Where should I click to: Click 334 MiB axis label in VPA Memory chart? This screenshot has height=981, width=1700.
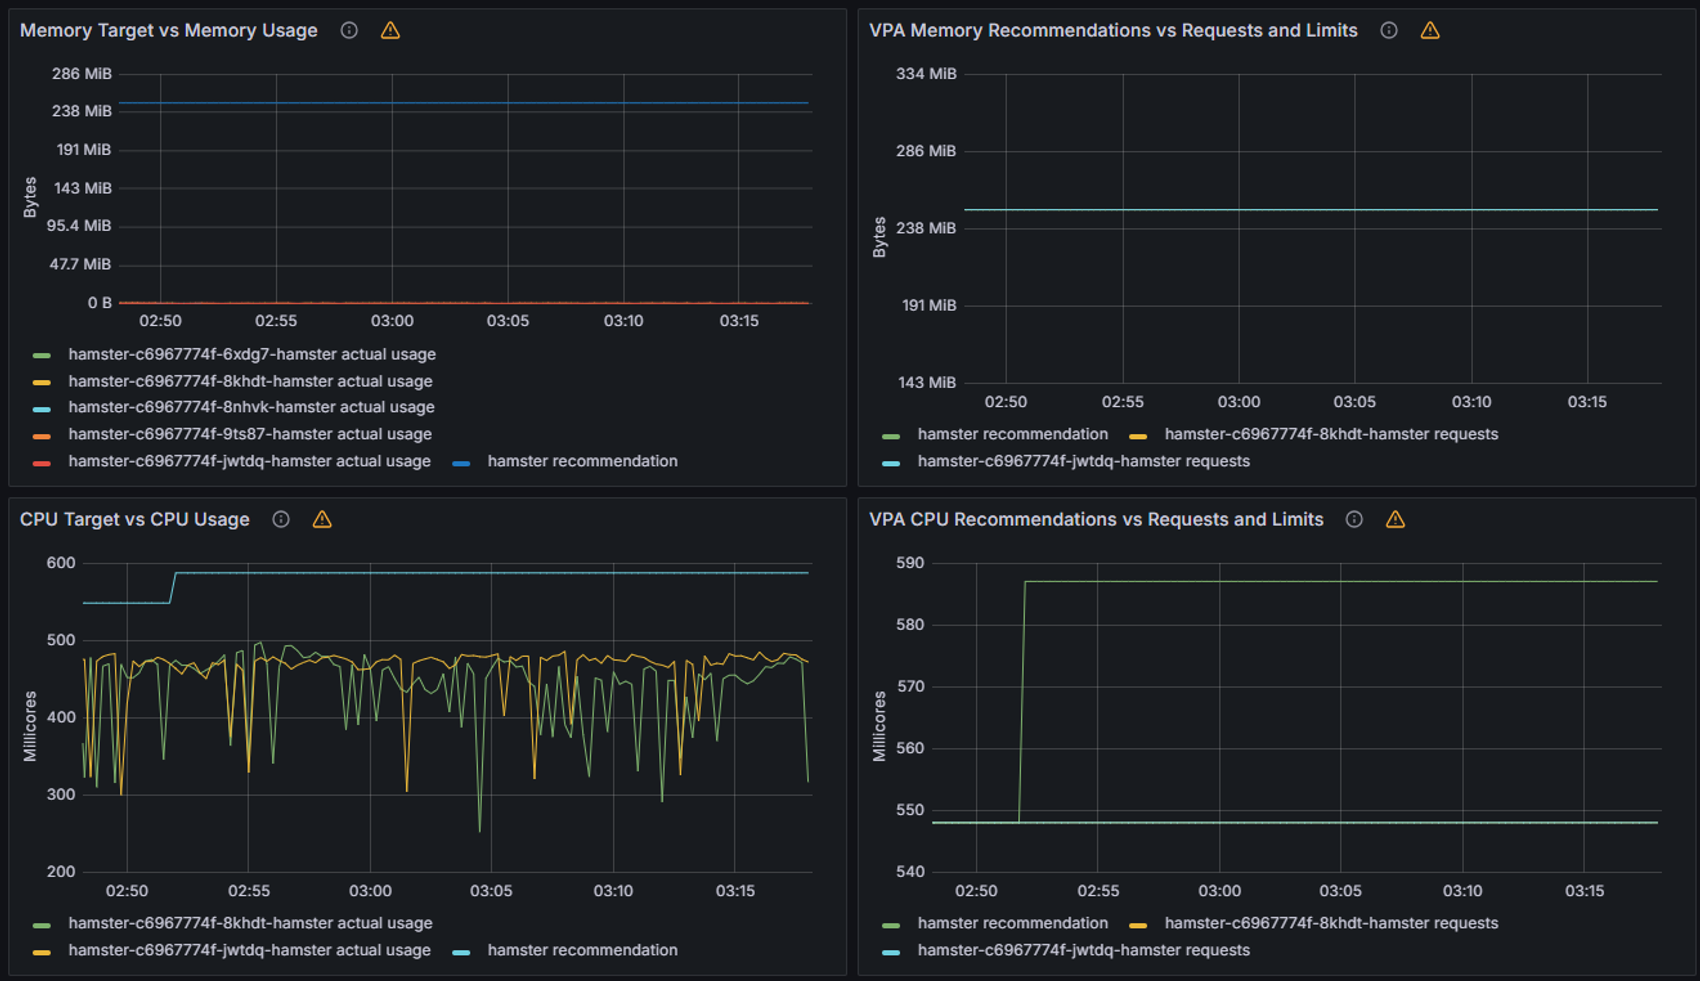(x=926, y=73)
